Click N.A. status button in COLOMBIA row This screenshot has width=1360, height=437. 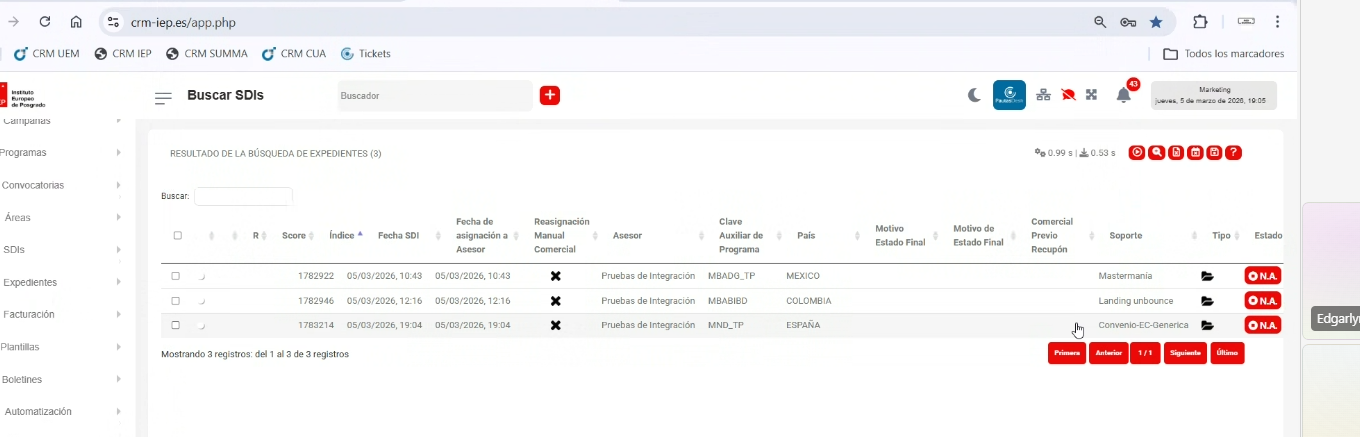click(x=1262, y=300)
